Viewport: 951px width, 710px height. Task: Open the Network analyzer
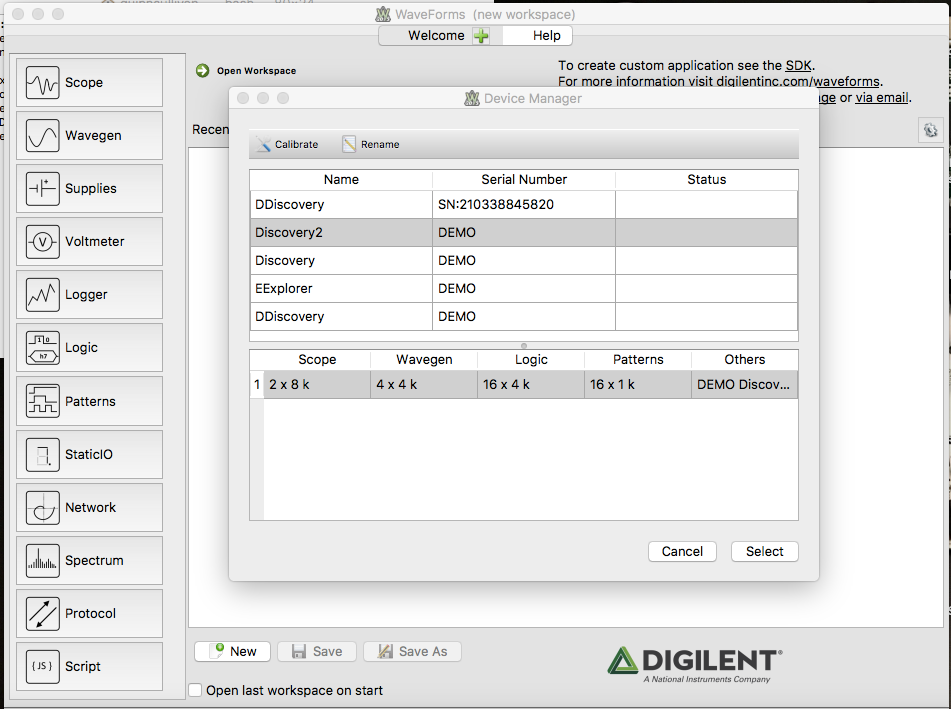click(90, 507)
